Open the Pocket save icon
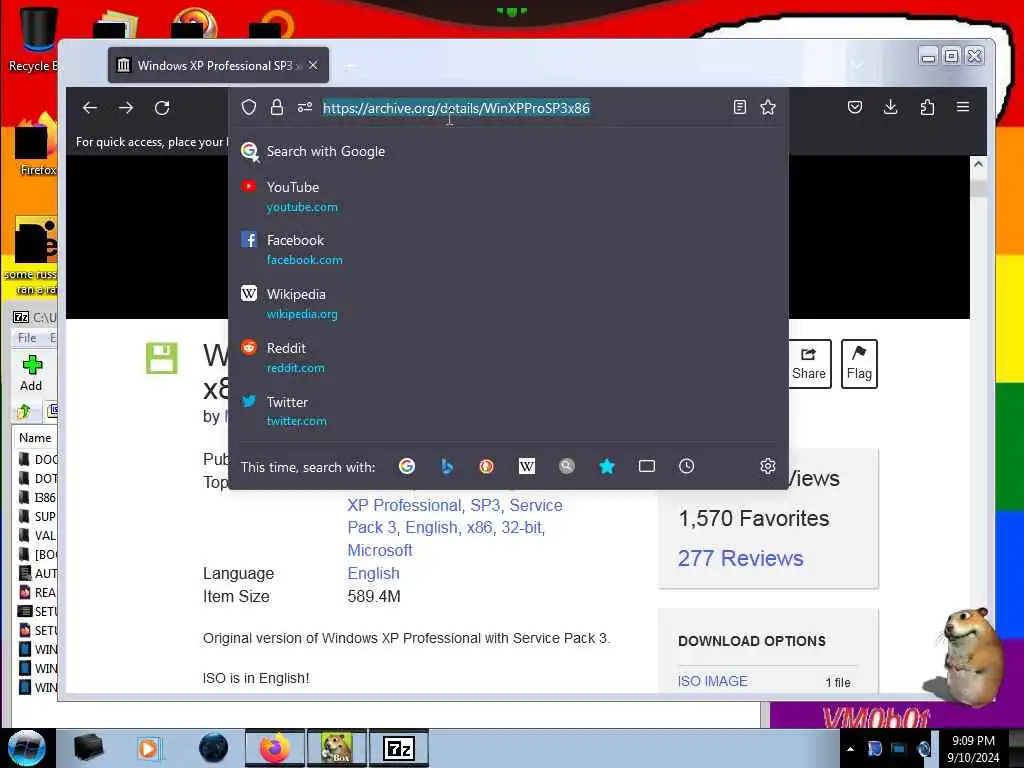 point(855,107)
